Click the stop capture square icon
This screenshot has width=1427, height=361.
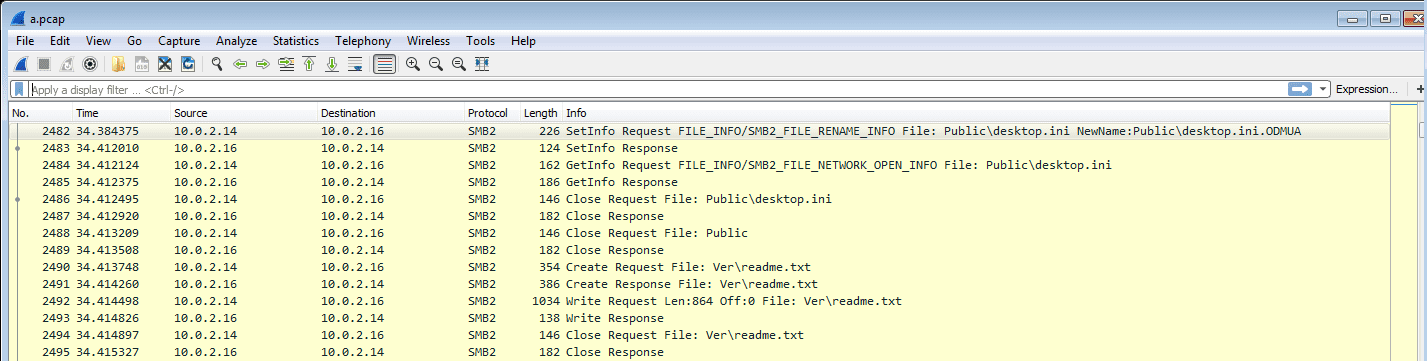43,64
